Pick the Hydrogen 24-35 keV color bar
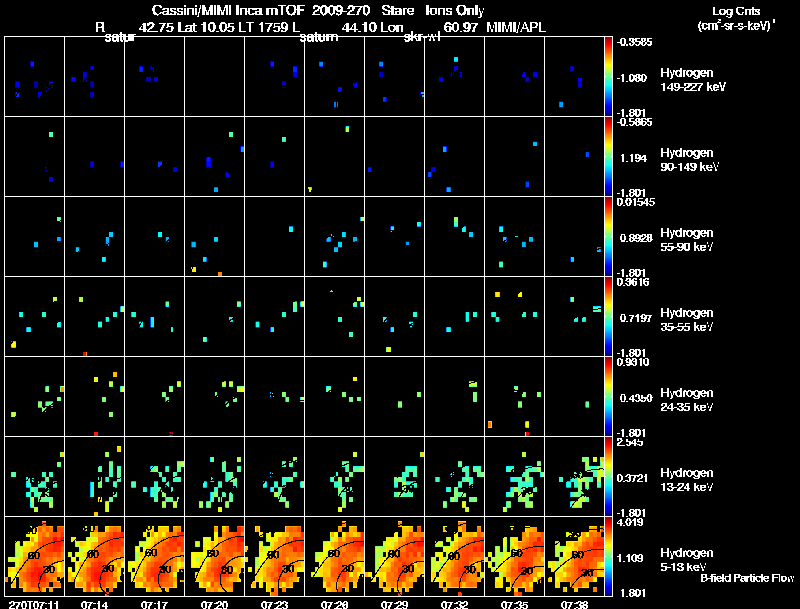Image resolution: width=800 pixels, height=609 pixels. (x=608, y=396)
